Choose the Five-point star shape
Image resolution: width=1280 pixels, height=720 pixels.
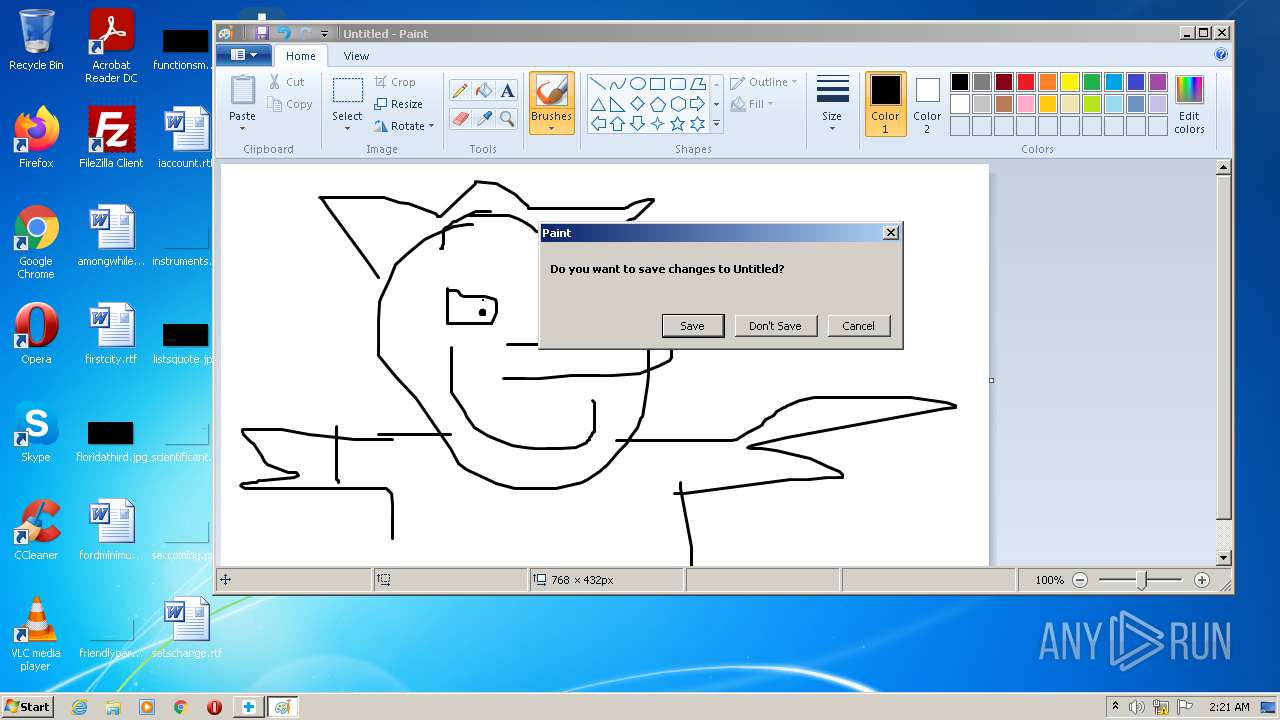677,124
